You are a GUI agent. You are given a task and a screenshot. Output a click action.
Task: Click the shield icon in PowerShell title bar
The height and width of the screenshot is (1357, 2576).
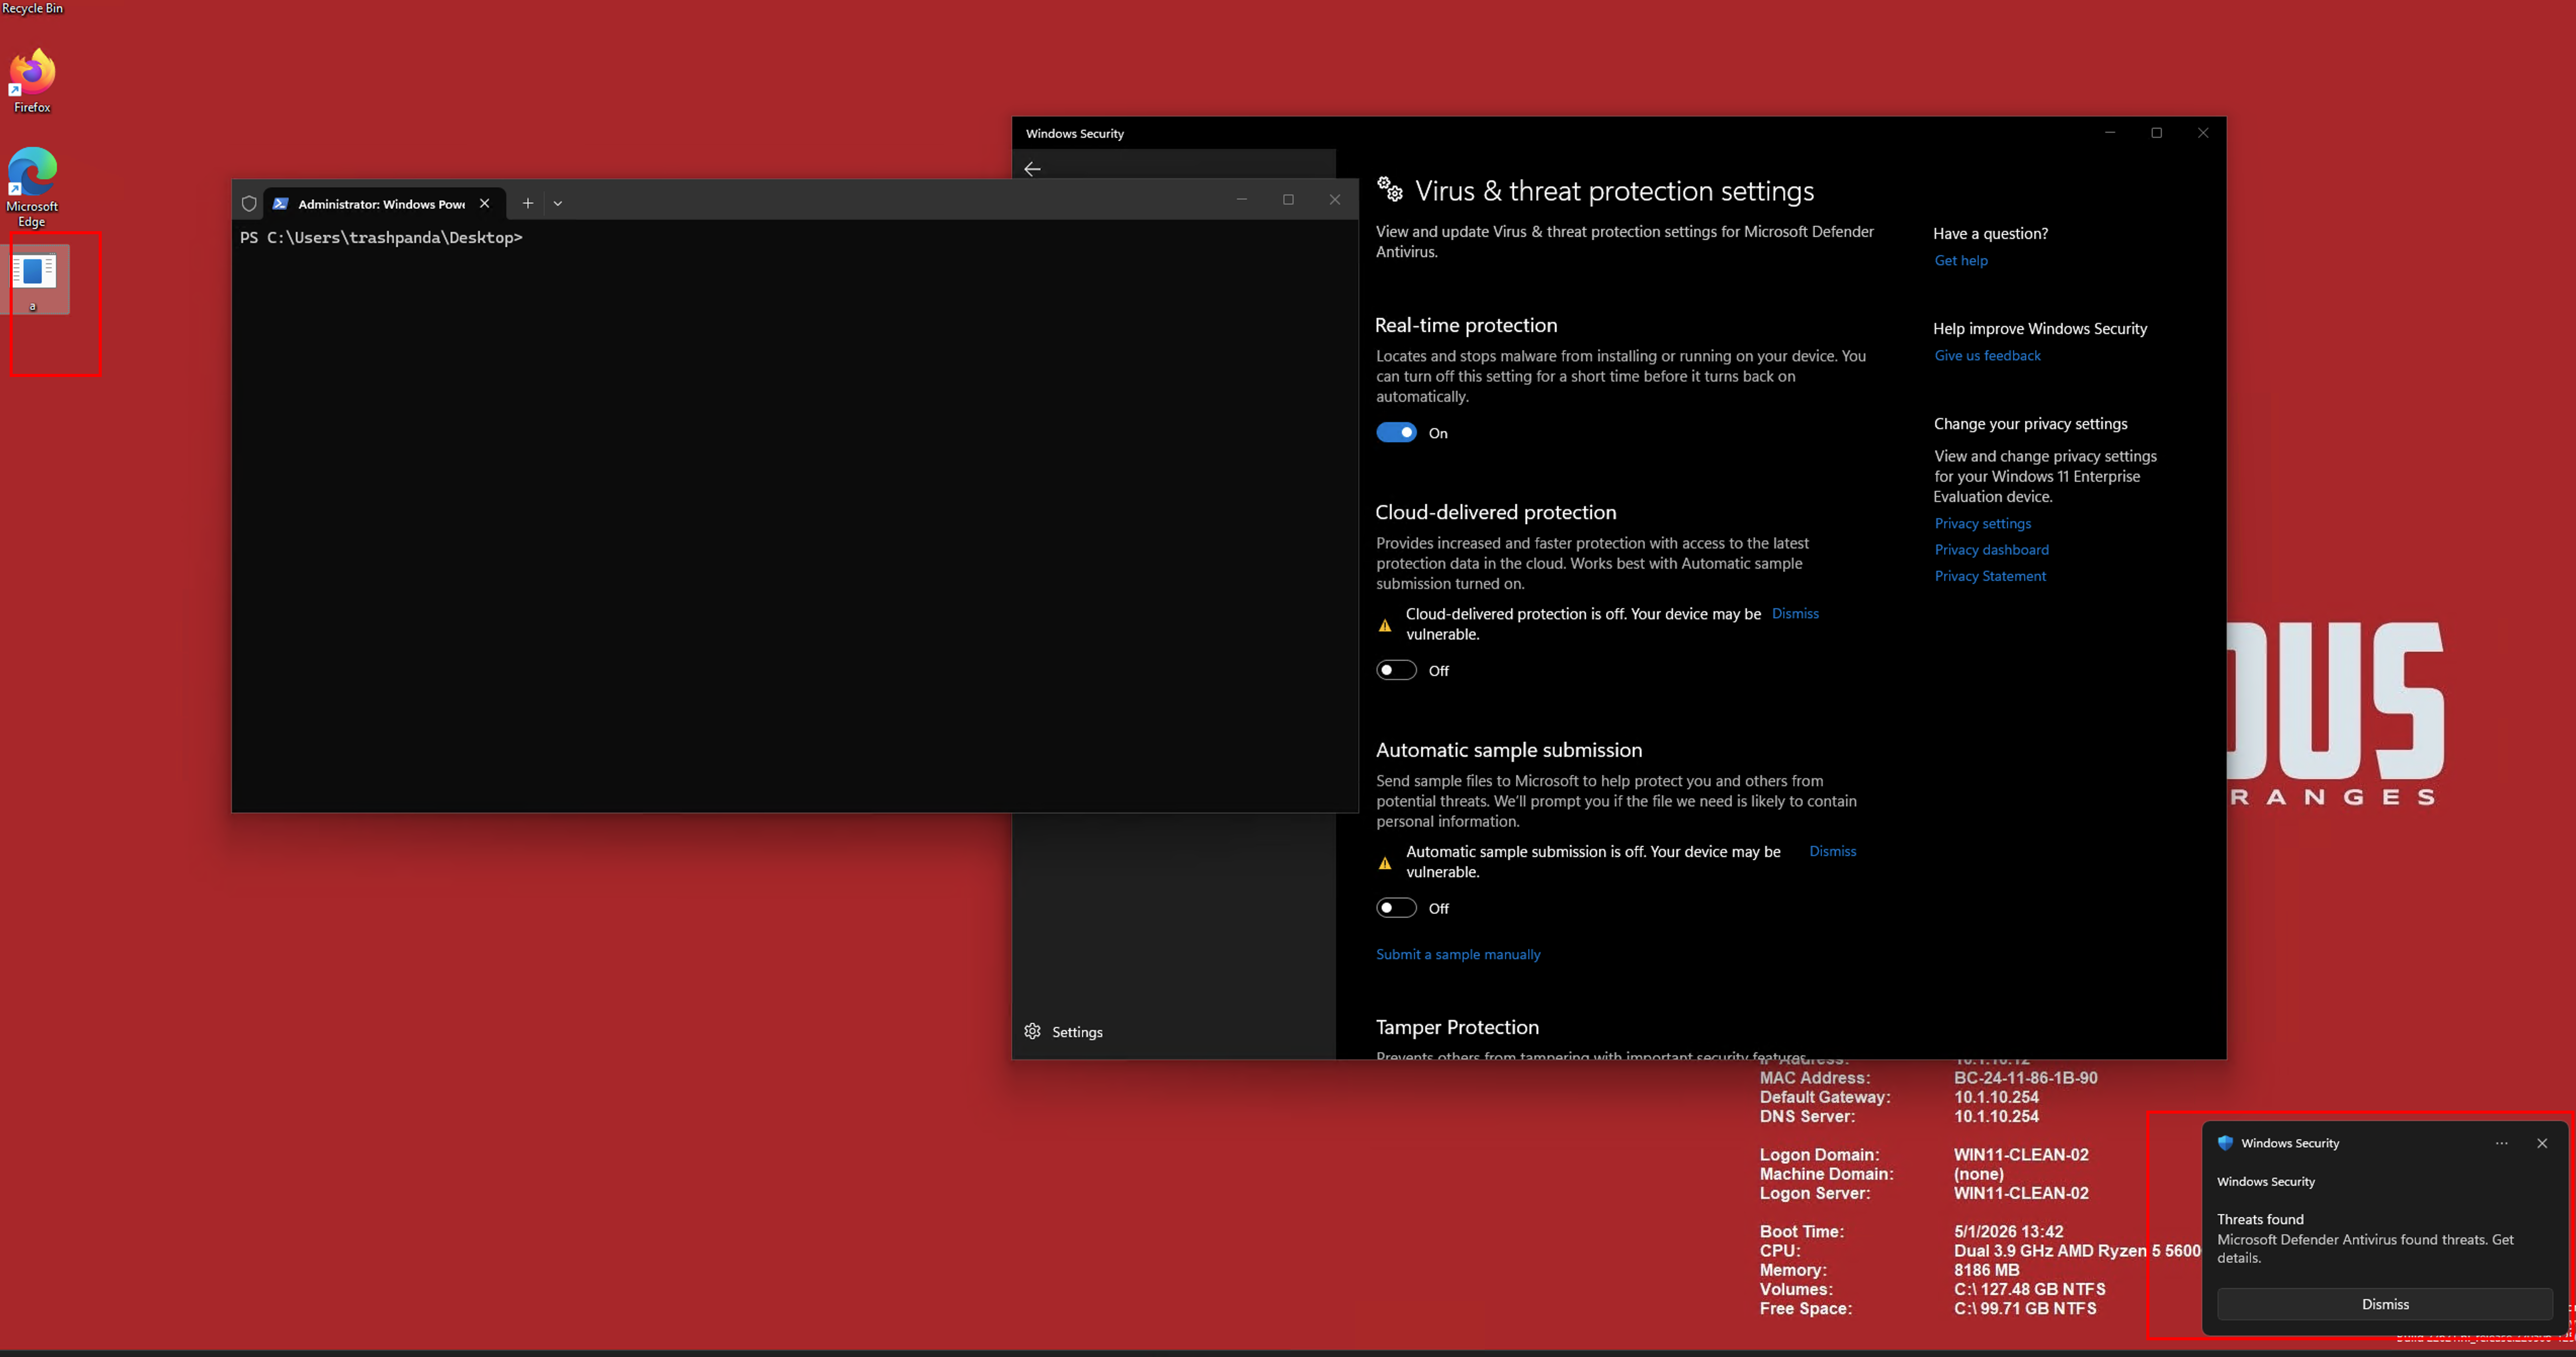point(249,203)
